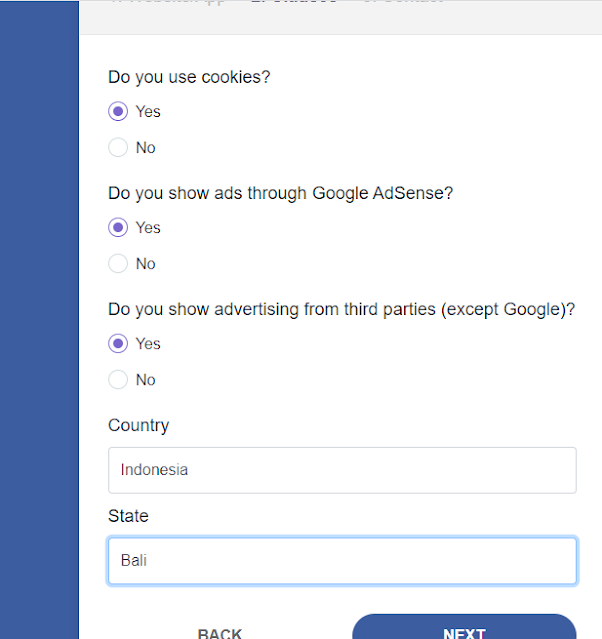The image size is (602, 639).
Task: Pick No for third-party advertising
Action: tap(118, 380)
